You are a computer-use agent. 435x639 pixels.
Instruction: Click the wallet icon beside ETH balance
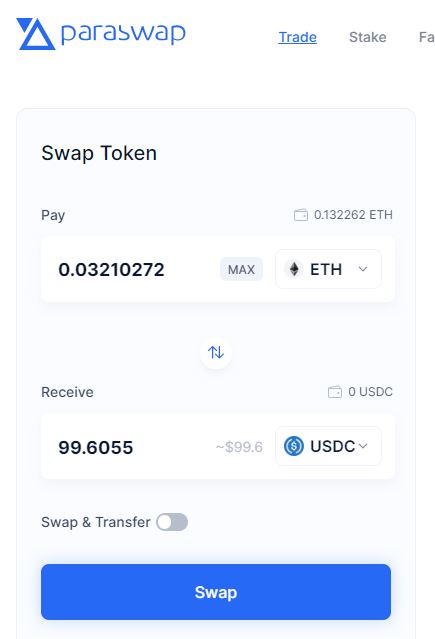(301, 215)
